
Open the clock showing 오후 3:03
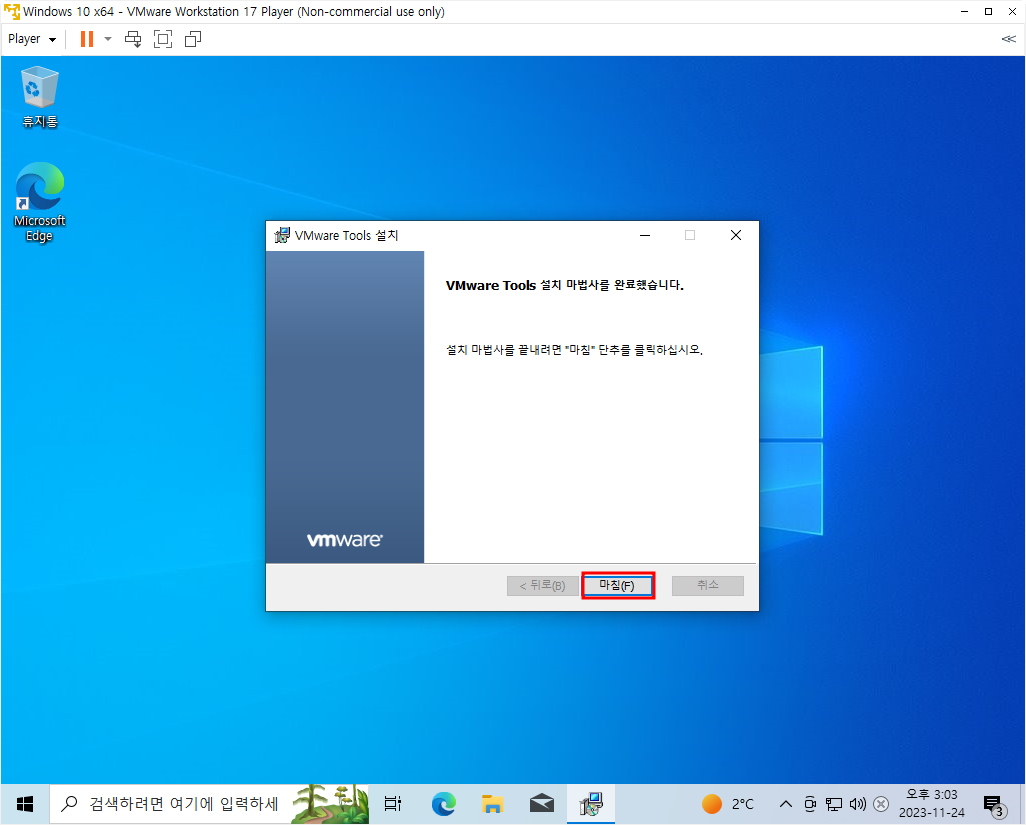[x=932, y=804]
